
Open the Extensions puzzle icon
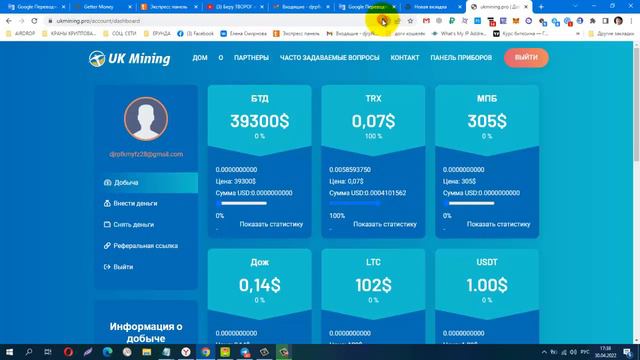click(593, 21)
